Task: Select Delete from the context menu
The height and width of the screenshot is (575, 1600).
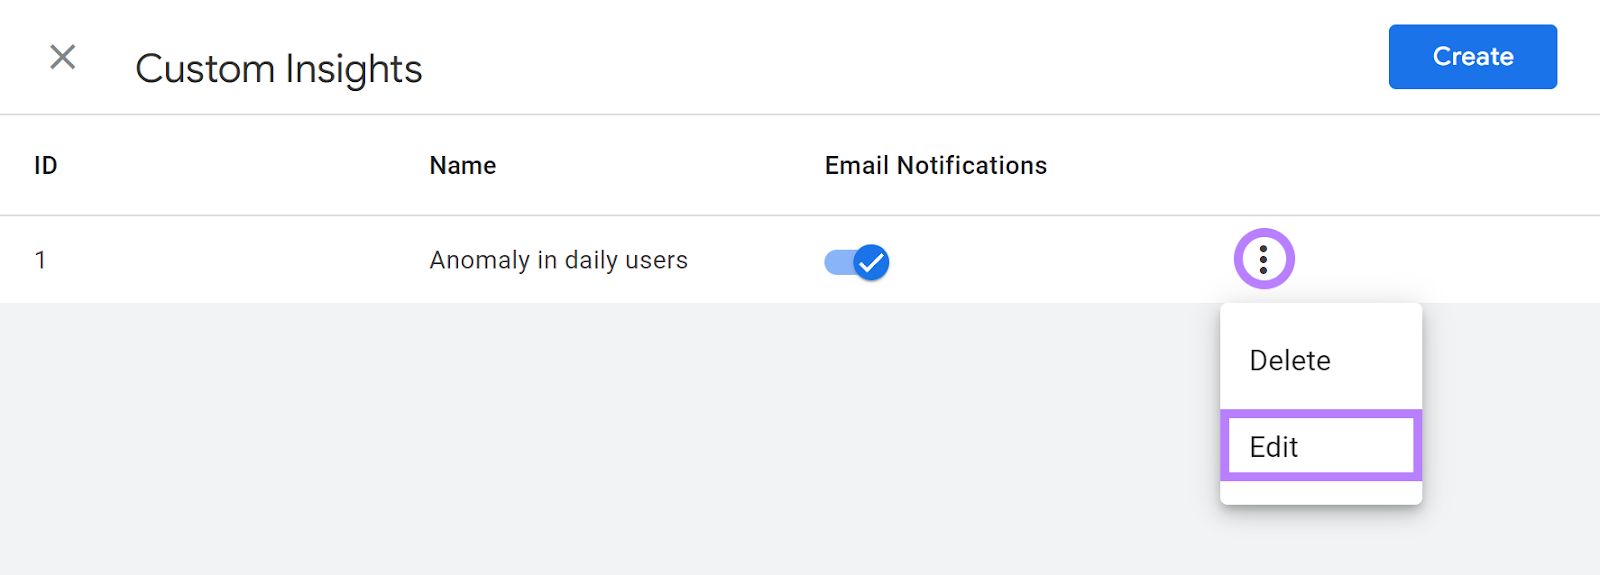Action: point(1290,360)
